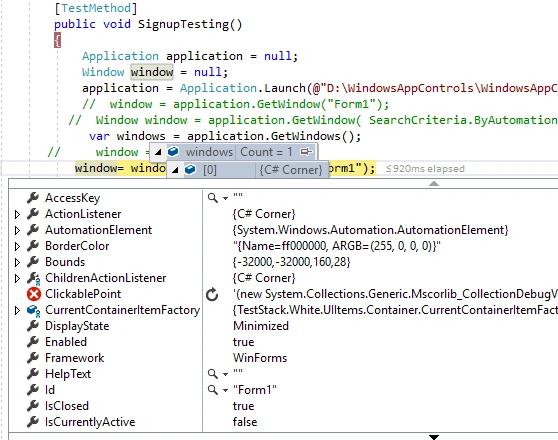Viewport: 558px width, 440px height.
Task: Select the IsCurrentlyActive property row
Action: pyautogui.click(x=283, y=422)
